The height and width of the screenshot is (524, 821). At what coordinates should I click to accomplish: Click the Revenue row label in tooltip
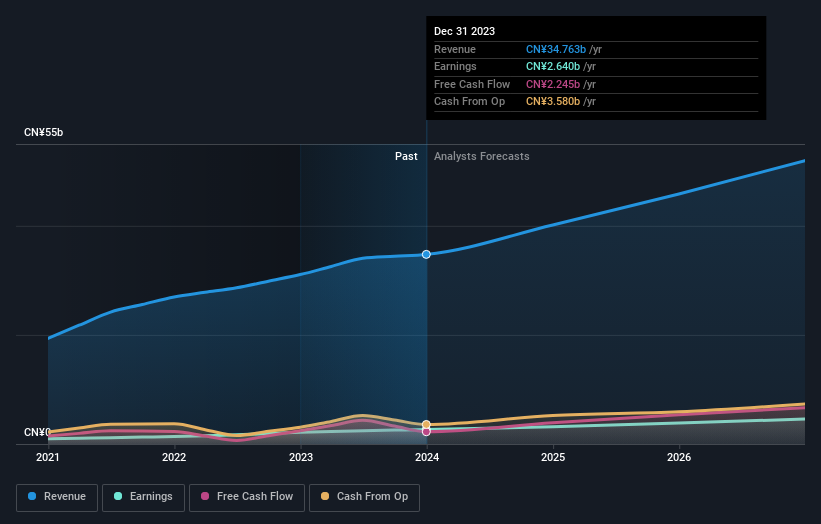click(454, 49)
